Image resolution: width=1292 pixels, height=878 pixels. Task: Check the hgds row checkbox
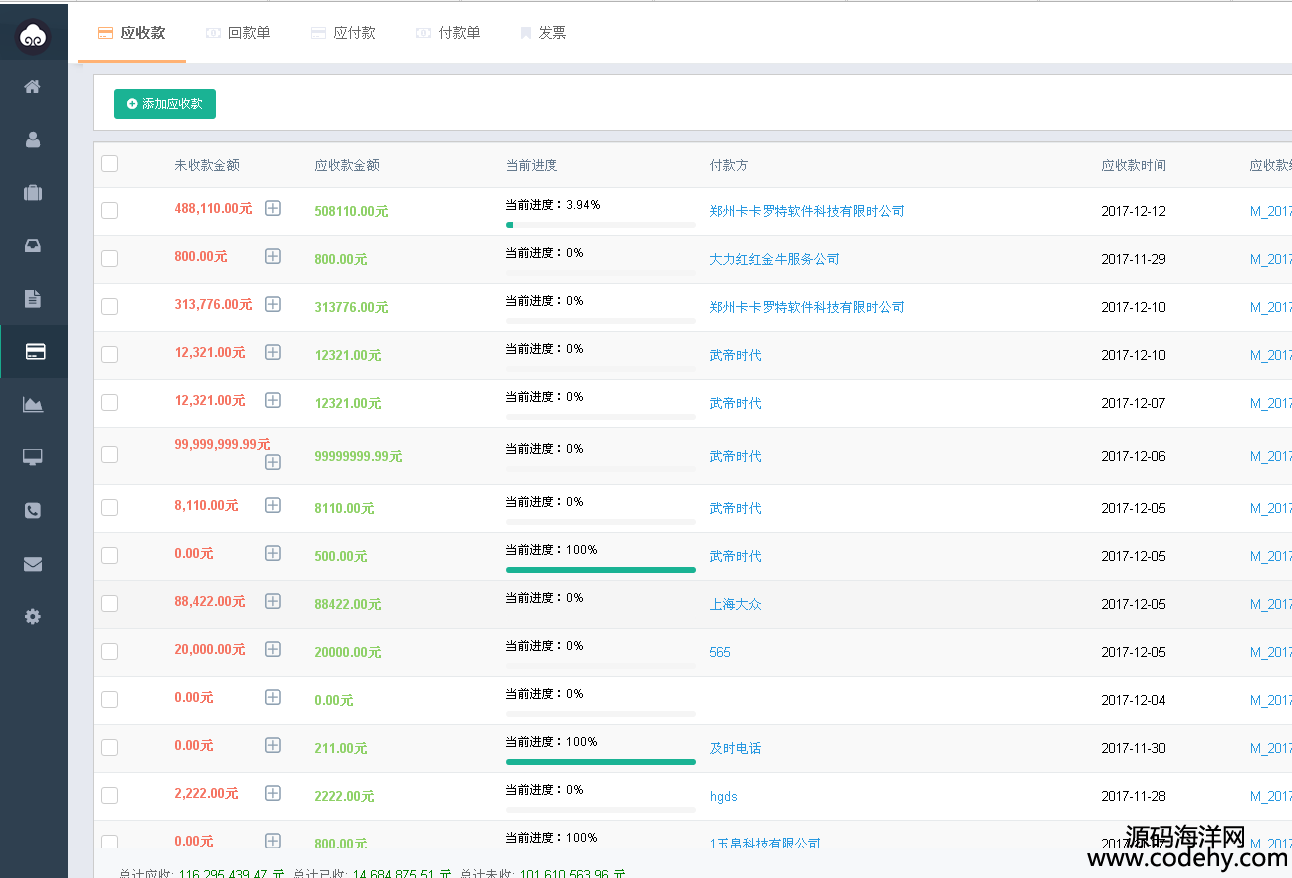pyautogui.click(x=110, y=795)
